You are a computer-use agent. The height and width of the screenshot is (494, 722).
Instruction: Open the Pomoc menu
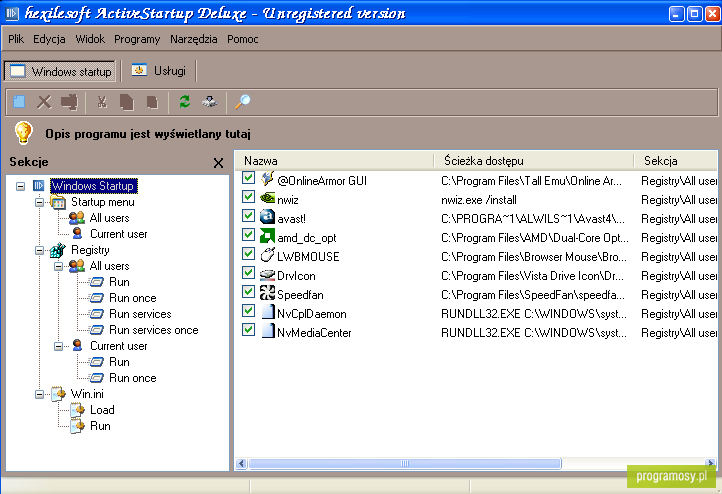[243, 39]
